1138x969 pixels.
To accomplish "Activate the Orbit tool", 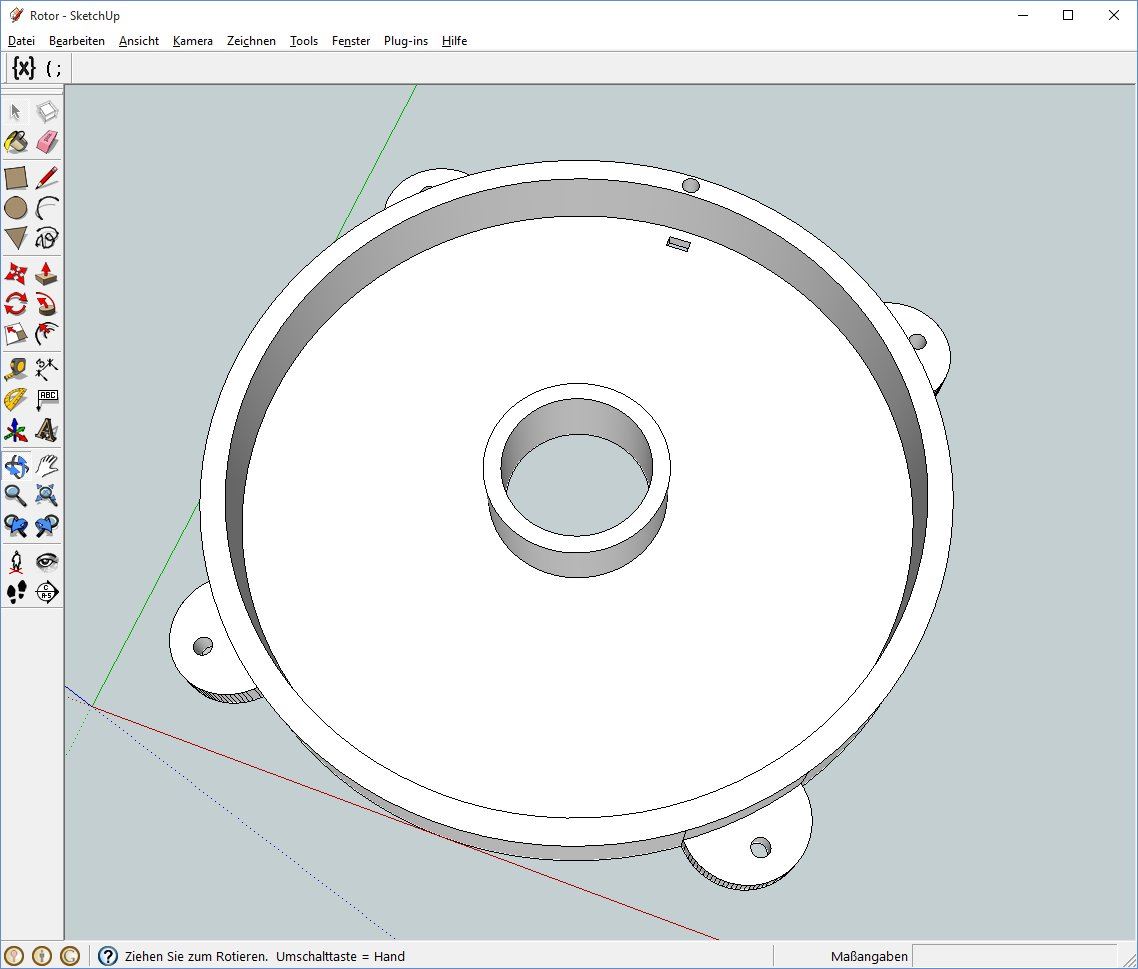I will (16, 465).
